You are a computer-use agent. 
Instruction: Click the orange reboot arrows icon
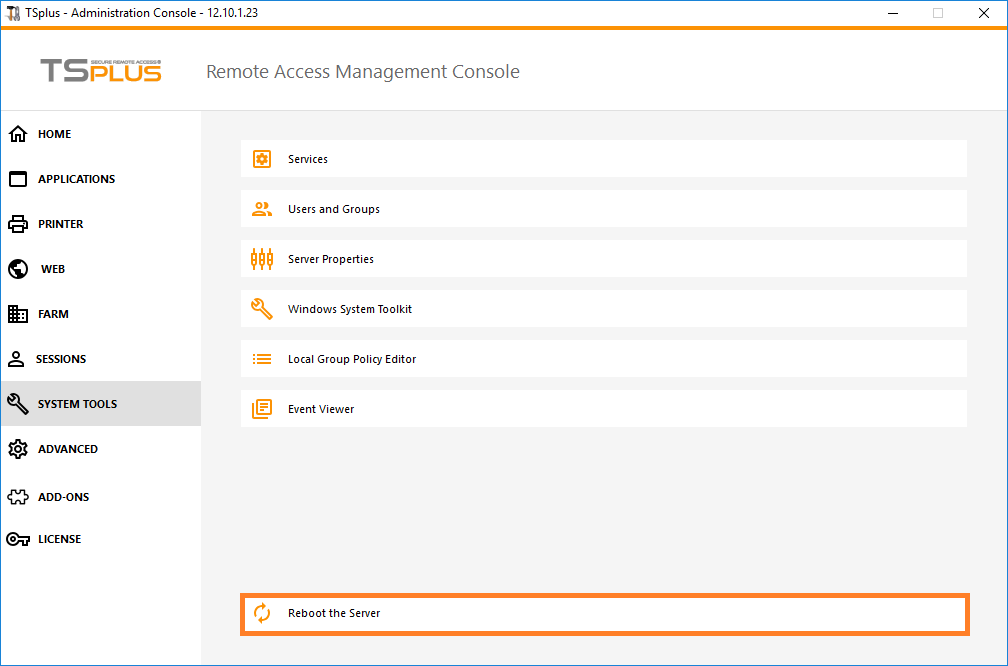(262, 613)
